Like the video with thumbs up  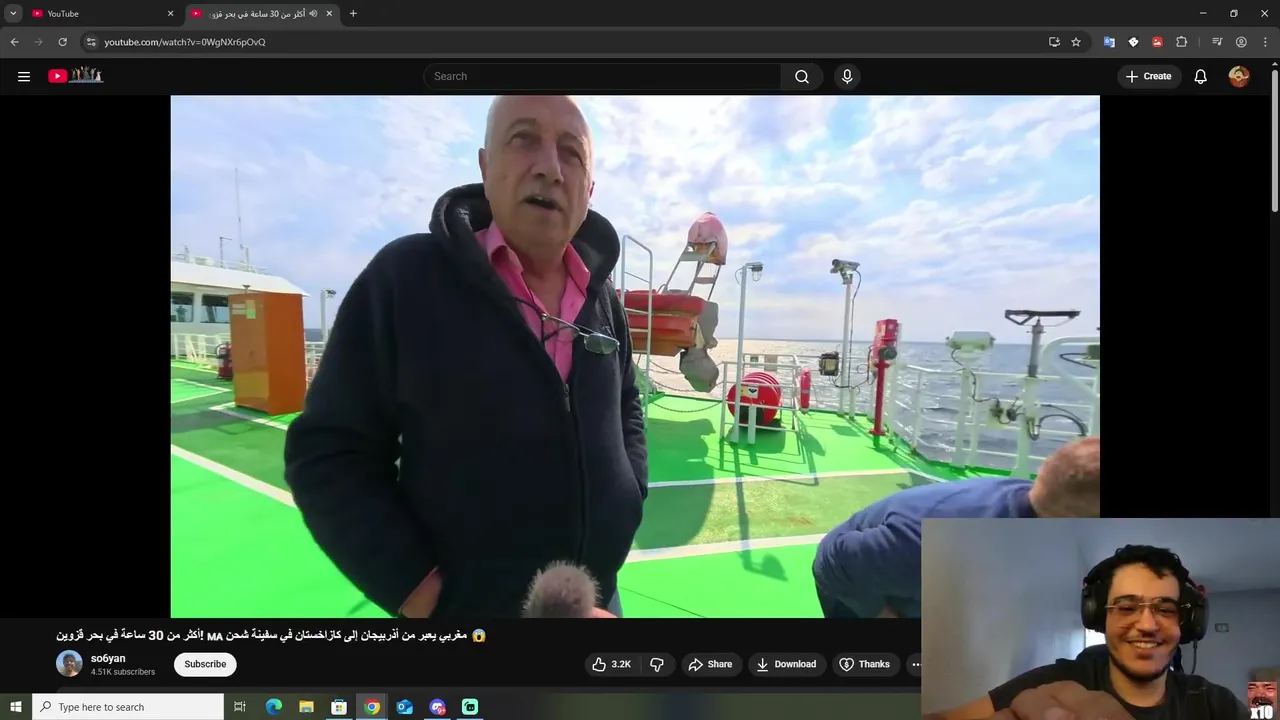[x=611, y=664]
